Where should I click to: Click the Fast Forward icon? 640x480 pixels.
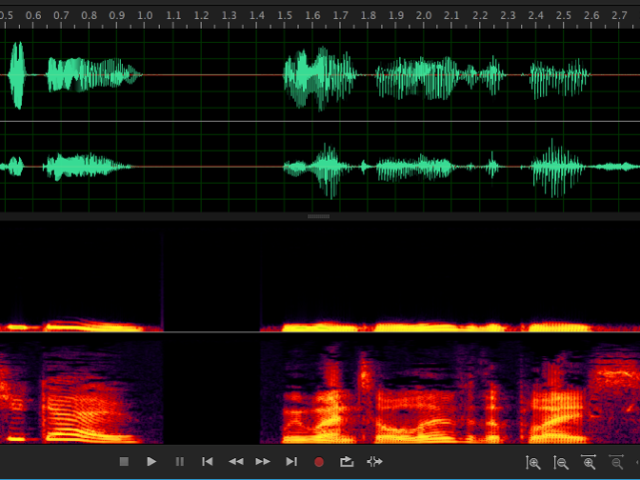[x=263, y=462]
